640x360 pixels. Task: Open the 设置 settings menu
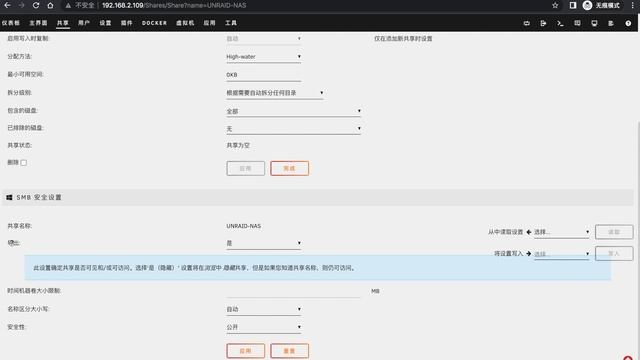click(105, 23)
